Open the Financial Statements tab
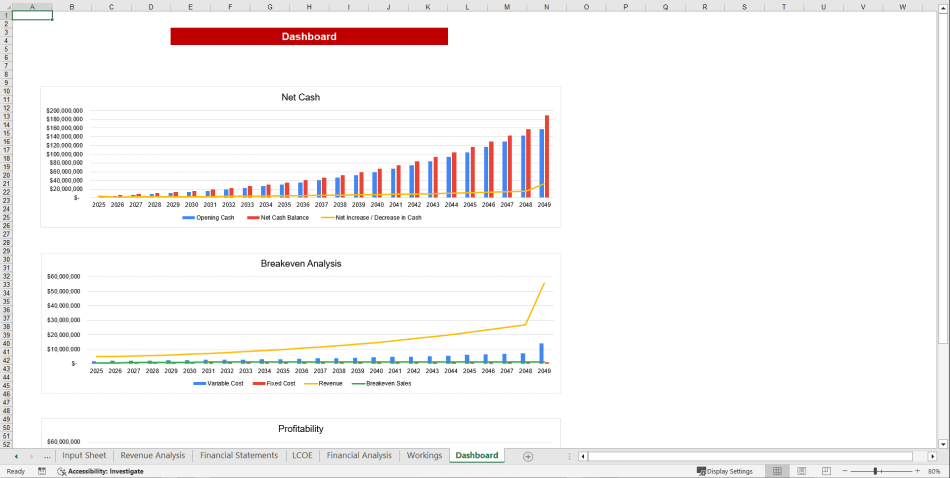This screenshot has height=478, width=950. [x=239, y=456]
